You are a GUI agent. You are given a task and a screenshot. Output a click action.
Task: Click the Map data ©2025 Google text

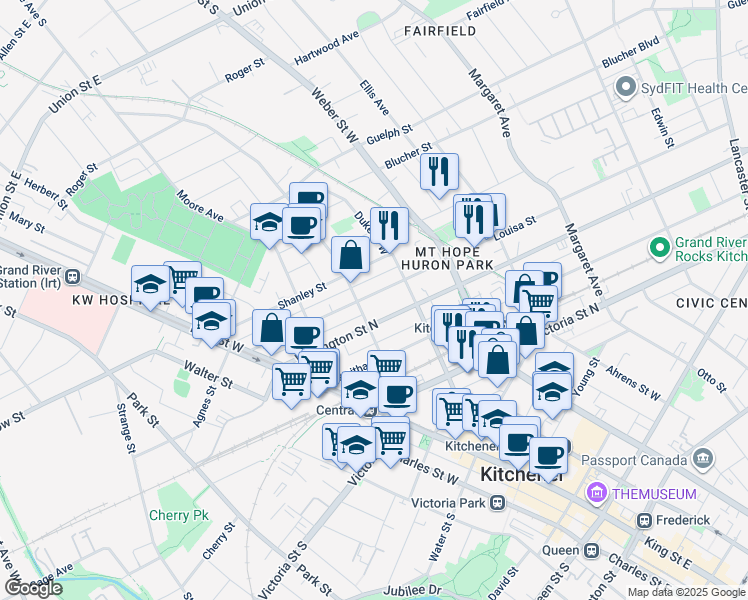point(687,593)
